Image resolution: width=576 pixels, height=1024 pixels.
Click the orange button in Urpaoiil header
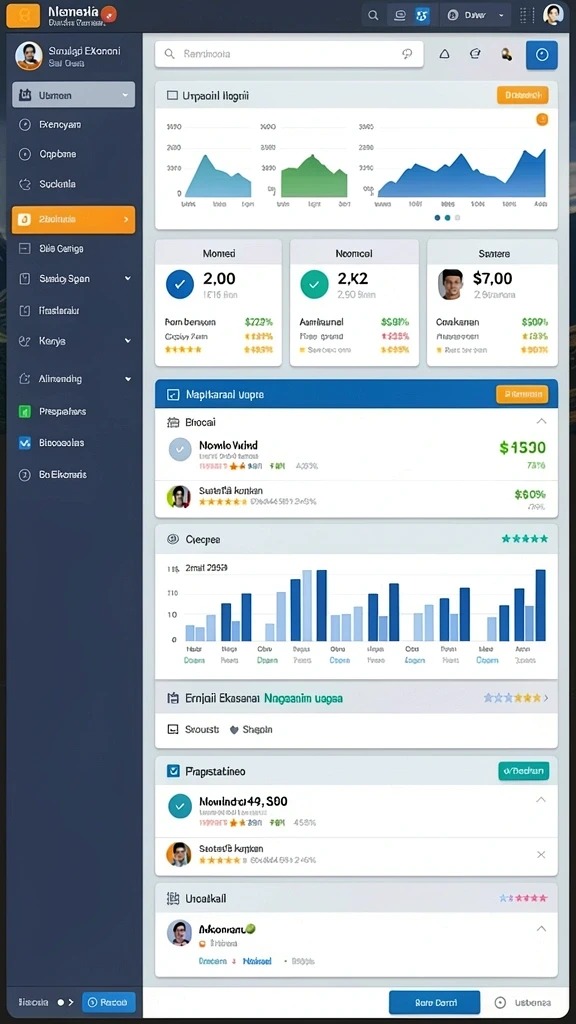pos(522,95)
